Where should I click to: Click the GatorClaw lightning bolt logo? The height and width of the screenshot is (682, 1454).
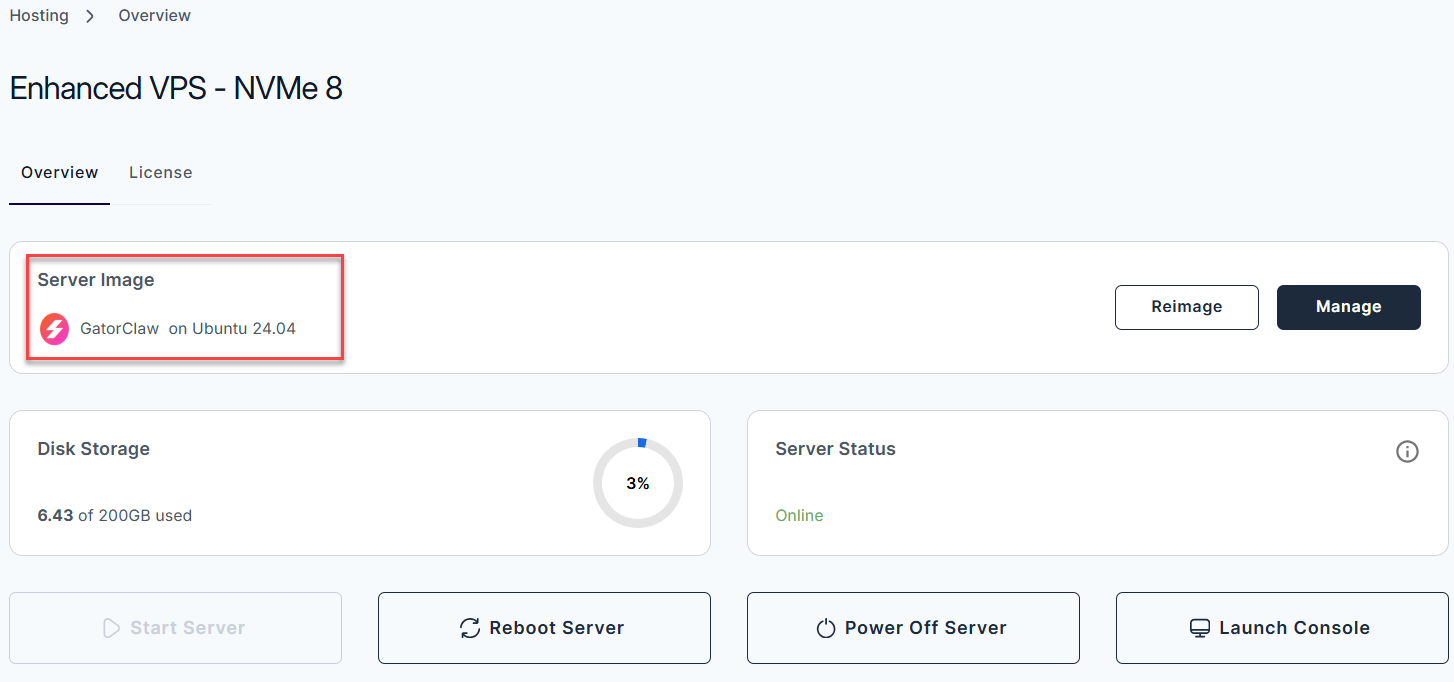coord(54,329)
